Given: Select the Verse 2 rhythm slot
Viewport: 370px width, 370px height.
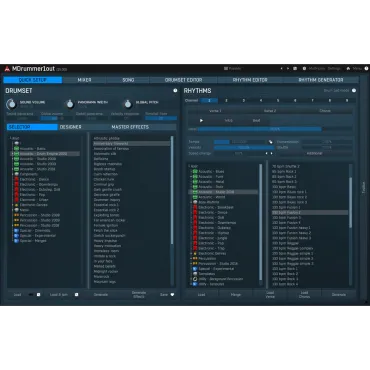Looking at the screenshot, I should coord(270,111).
